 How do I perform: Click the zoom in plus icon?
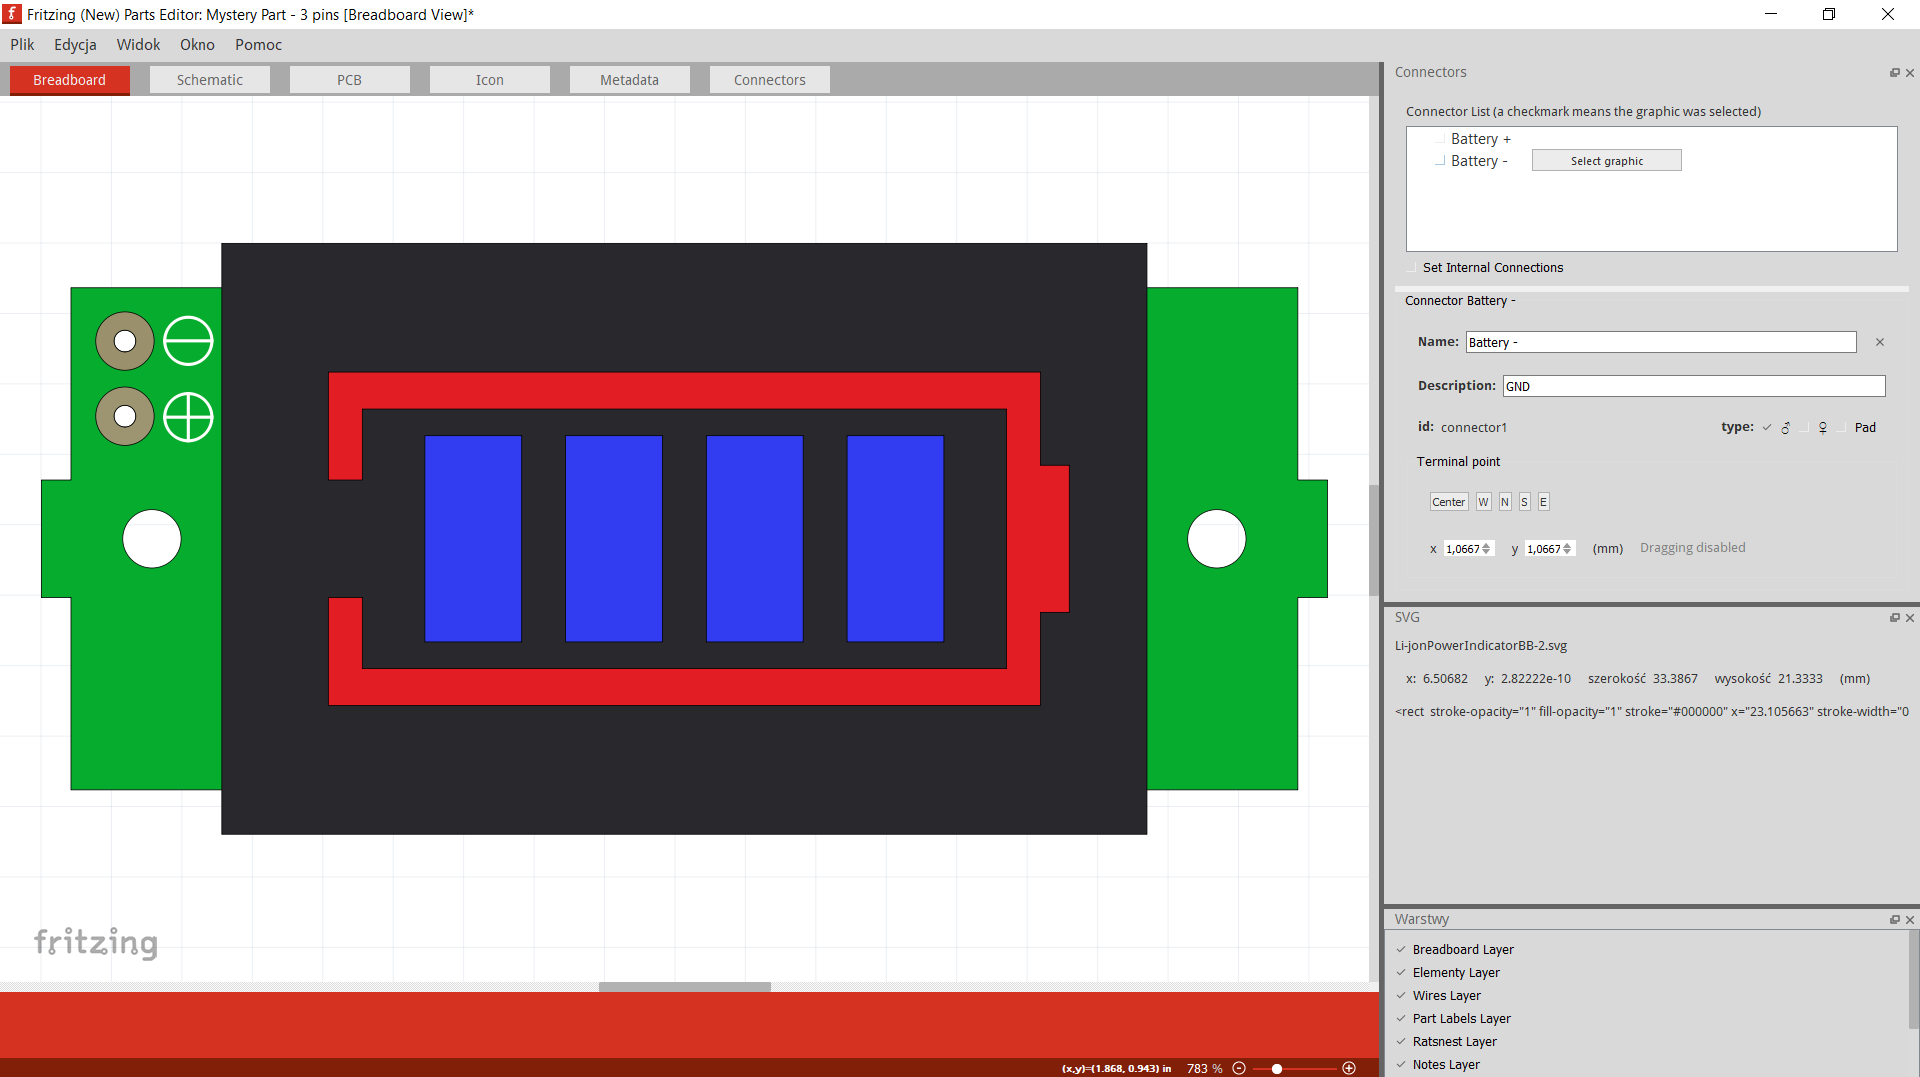[x=1349, y=1068]
